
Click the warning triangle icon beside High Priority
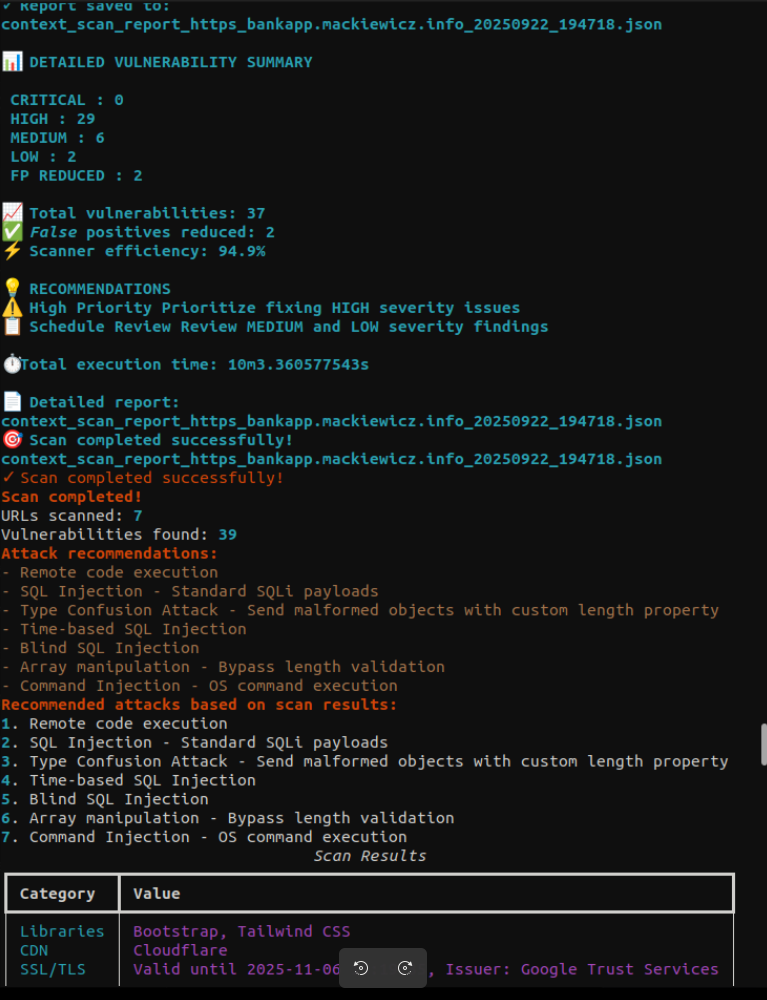(x=12, y=308)
